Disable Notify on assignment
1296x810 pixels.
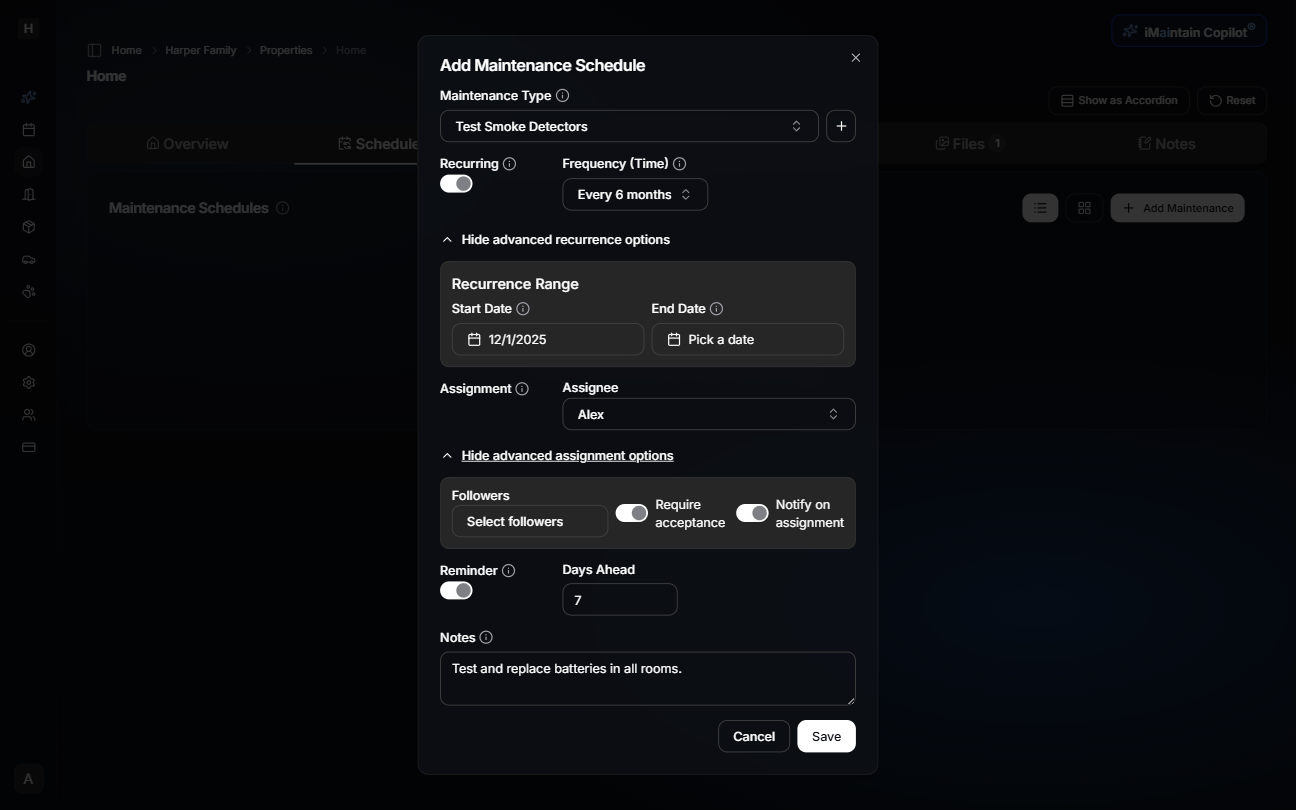point(752,512)
